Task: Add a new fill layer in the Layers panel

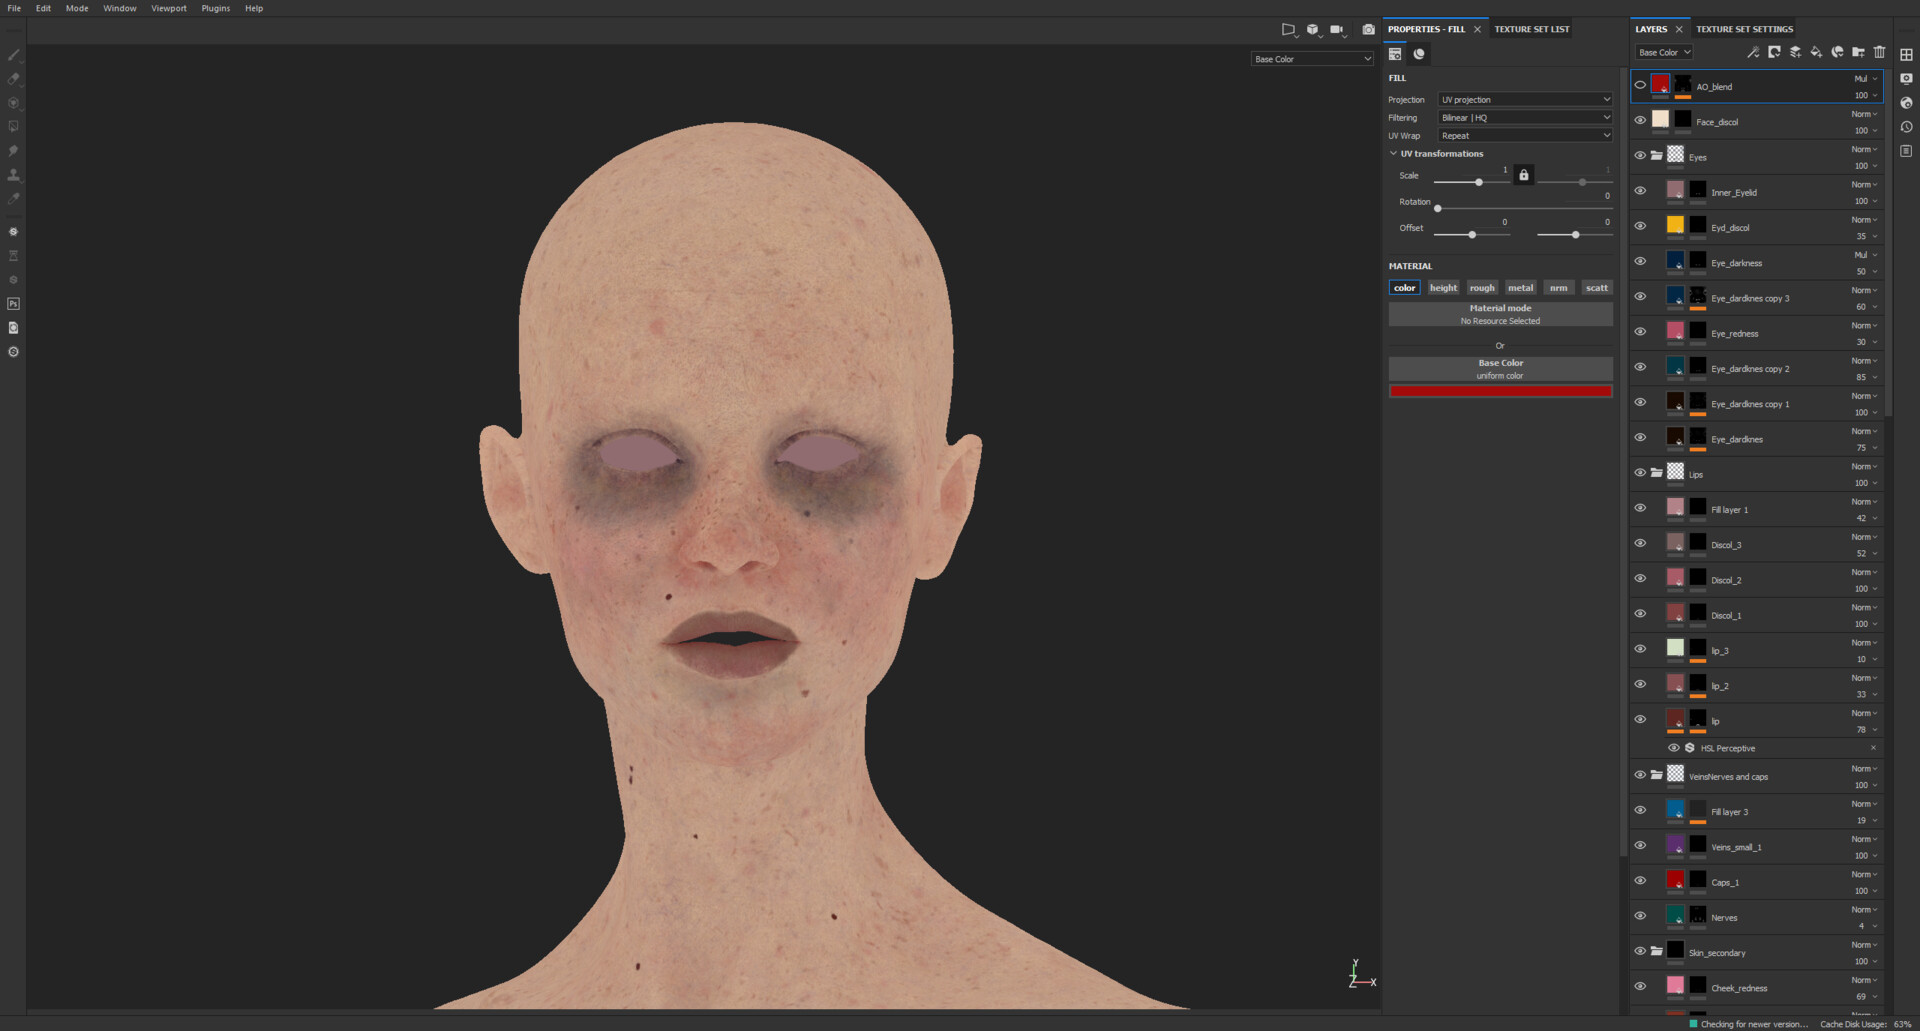Action: pos(1816,52)
